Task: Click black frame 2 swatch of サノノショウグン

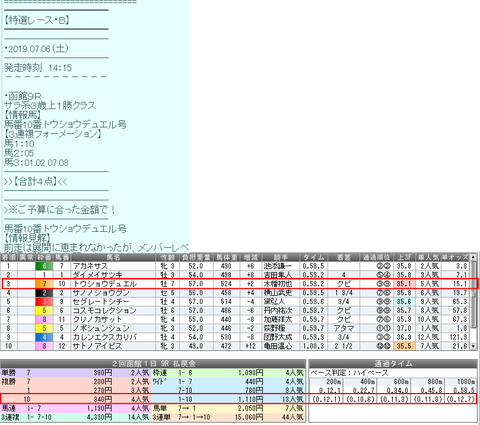Action: point(44,293)
